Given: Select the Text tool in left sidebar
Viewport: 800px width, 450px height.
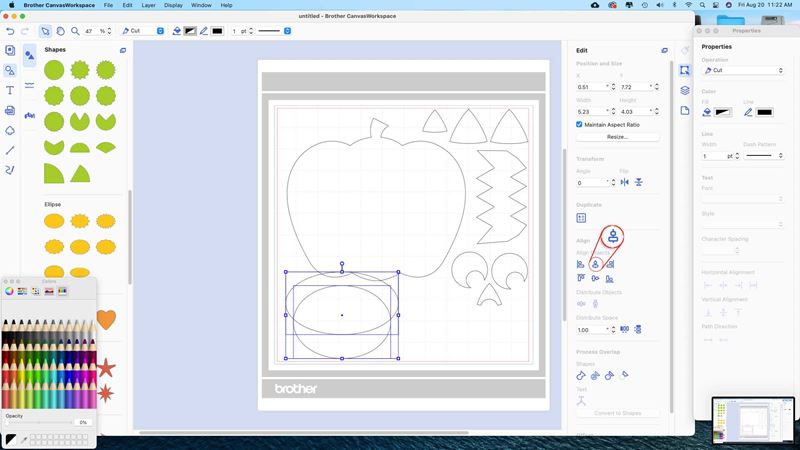Looking at the screenshot, I should [x=10, y=90].
